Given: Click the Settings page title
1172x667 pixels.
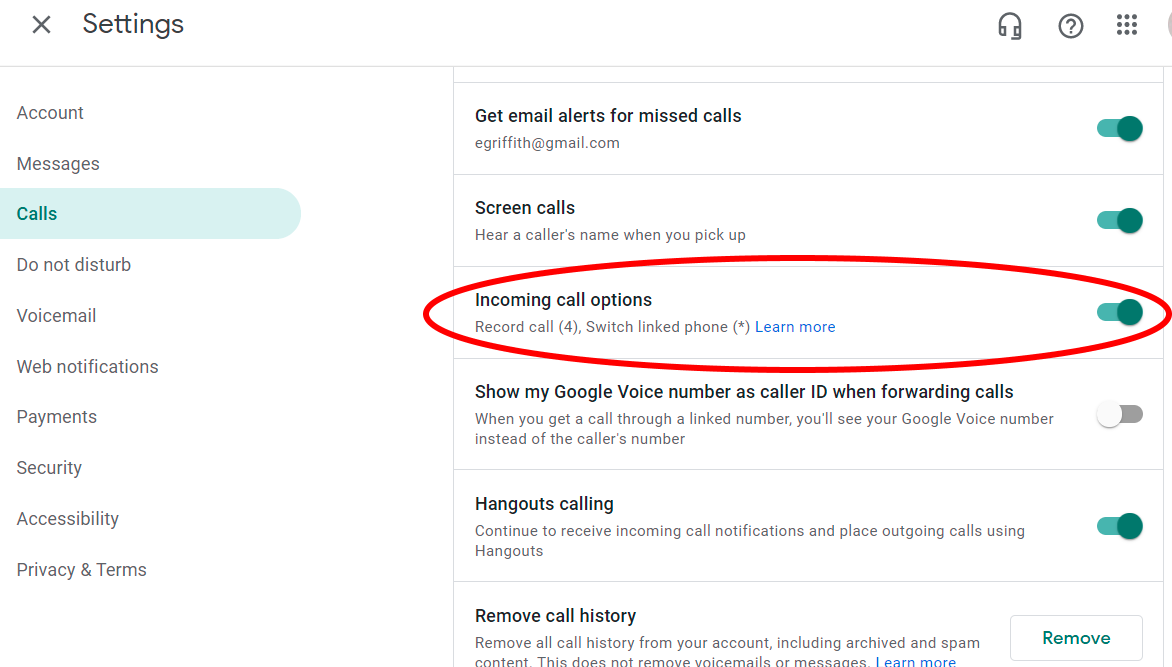Looking at the screenshot, I should [133, 24].
